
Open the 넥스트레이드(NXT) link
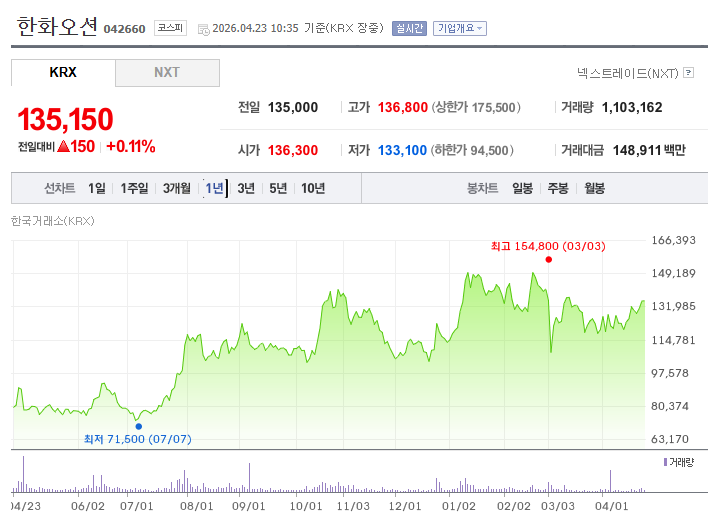tap(628, 73)
